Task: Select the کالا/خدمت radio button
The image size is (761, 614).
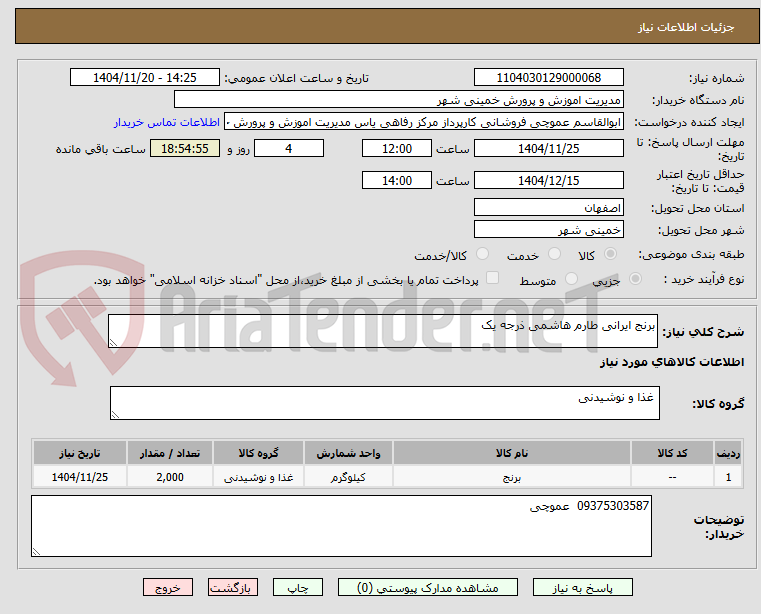Action: click(x=482, y=254)
